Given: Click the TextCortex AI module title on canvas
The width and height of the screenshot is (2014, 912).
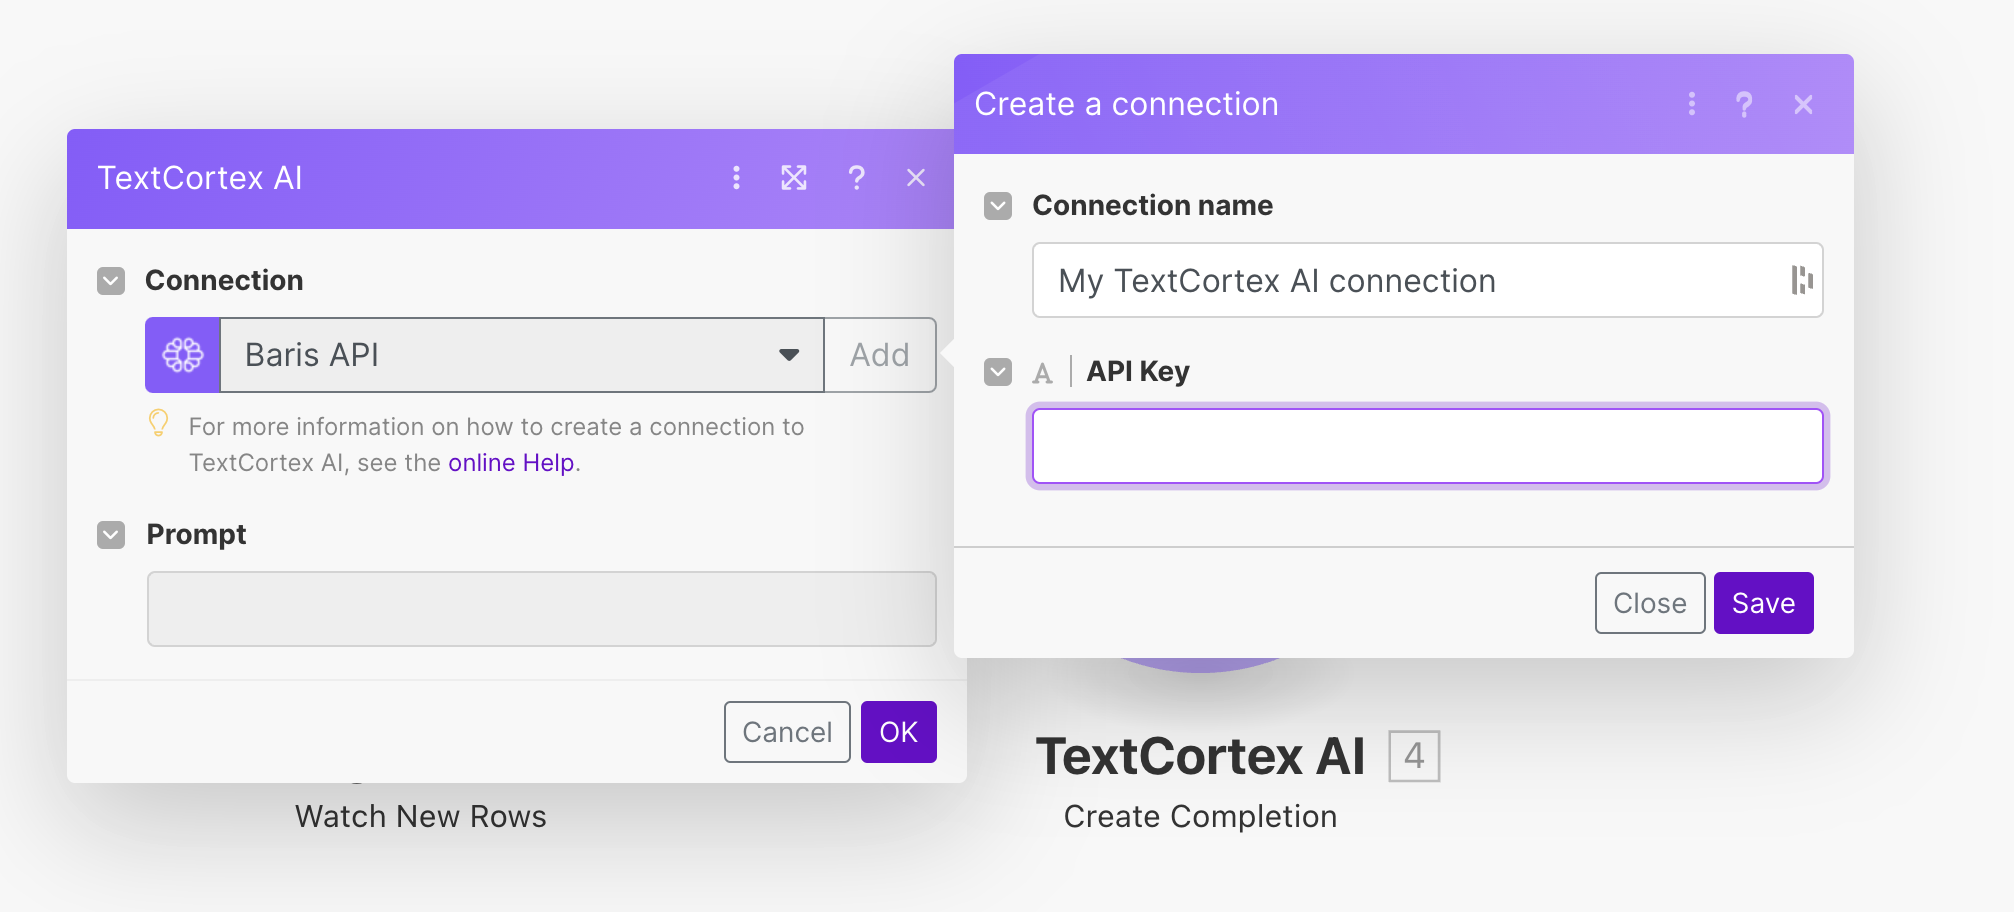Looking at the screenshot, I should coord(1200,756).
